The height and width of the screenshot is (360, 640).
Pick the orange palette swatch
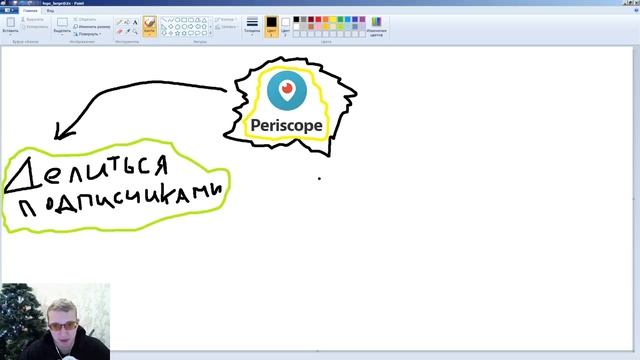pyautogui.click(x=326, y=19)
